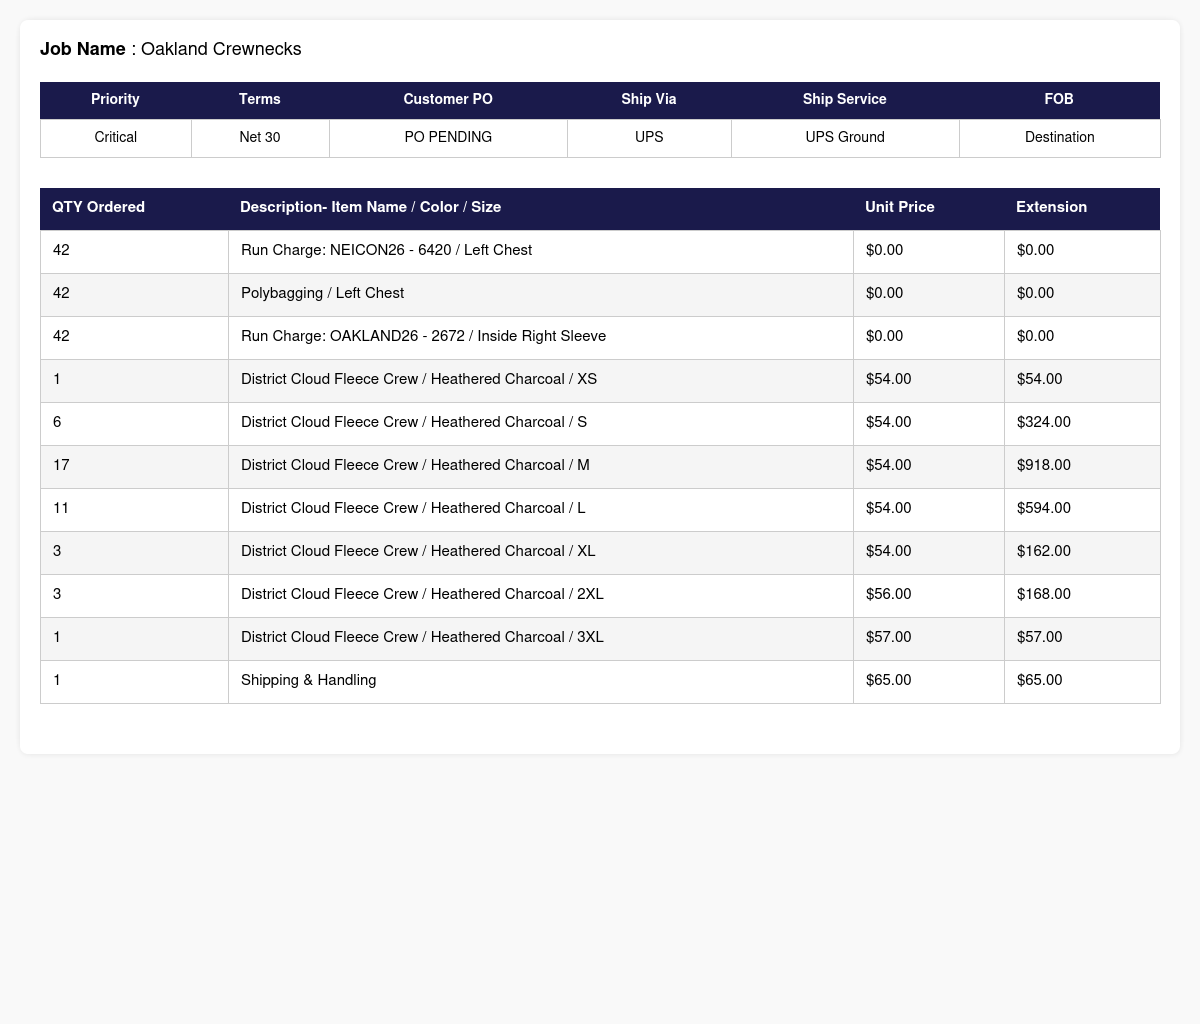
Task: Select Heathered Charcoal / 2XL fleece row description
Action: click(422, 594)
